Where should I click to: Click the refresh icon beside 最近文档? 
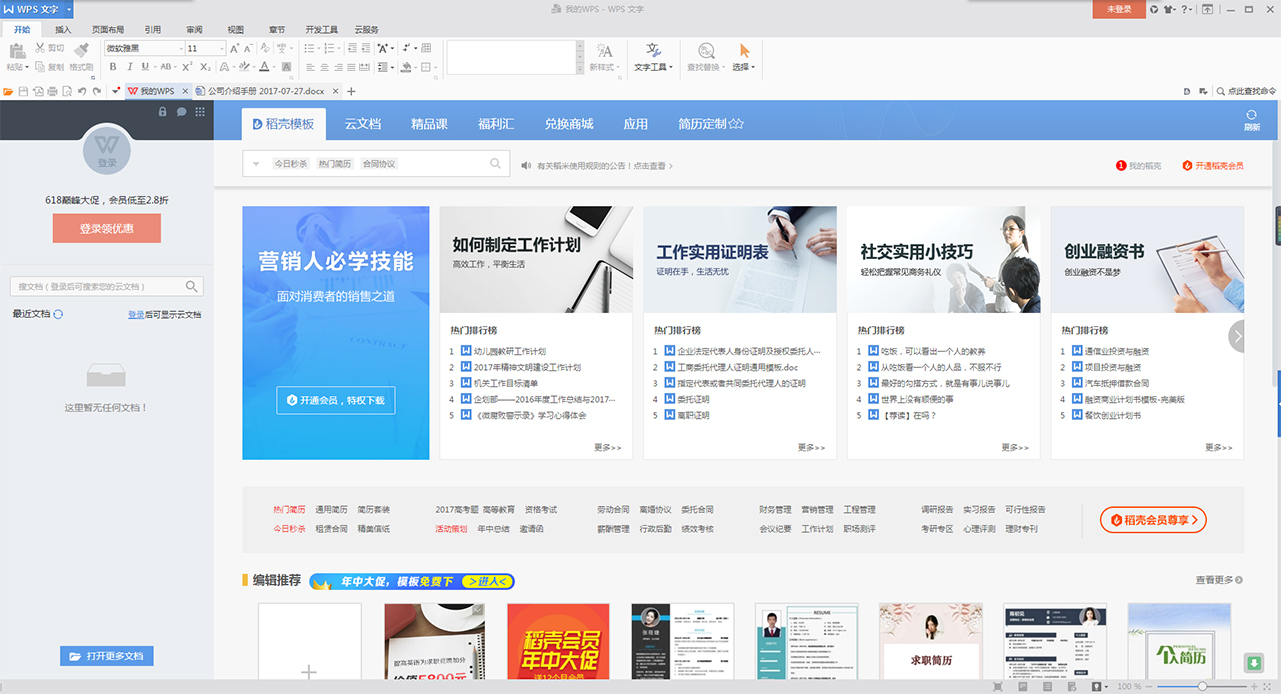[x=58, y=314]
